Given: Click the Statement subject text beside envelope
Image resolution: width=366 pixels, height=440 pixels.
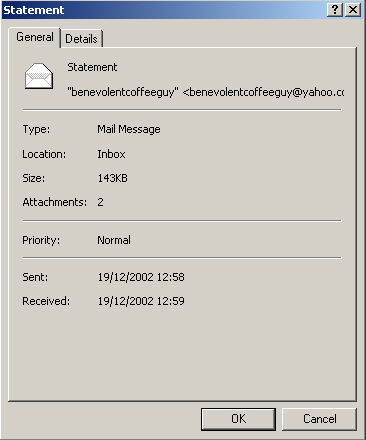Looking at the screenshot, I should (x=92, y=67).
